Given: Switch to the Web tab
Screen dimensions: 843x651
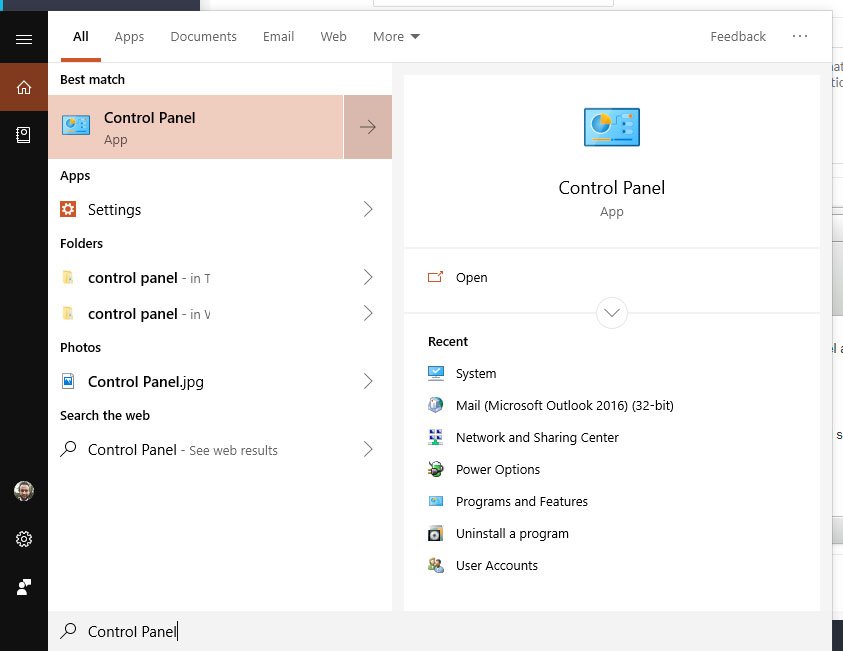Looking at the screenshot, I should 333,37.
